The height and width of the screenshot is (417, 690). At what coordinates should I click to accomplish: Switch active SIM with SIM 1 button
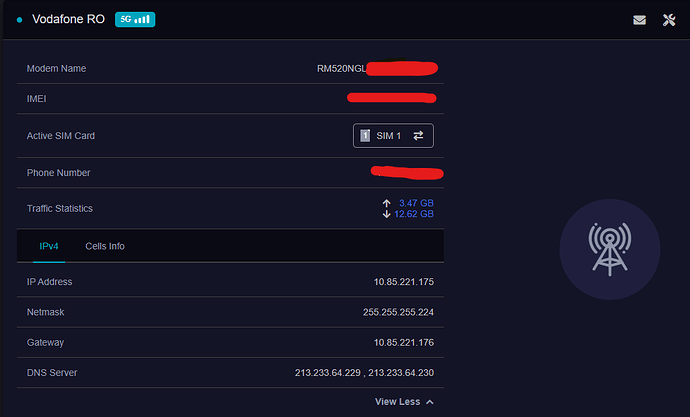(393, 135)
